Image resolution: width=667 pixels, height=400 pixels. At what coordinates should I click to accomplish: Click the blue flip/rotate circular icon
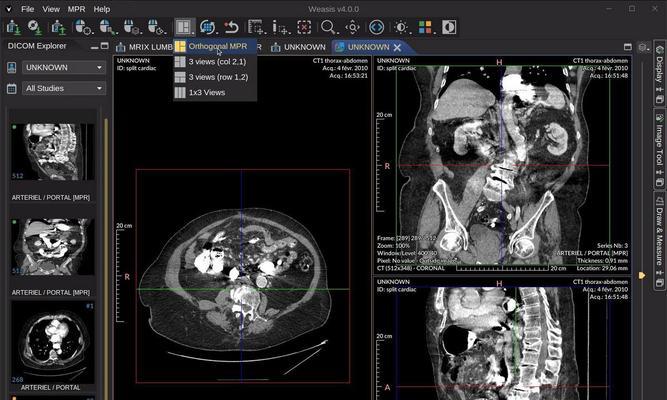[x=376, y=27]
